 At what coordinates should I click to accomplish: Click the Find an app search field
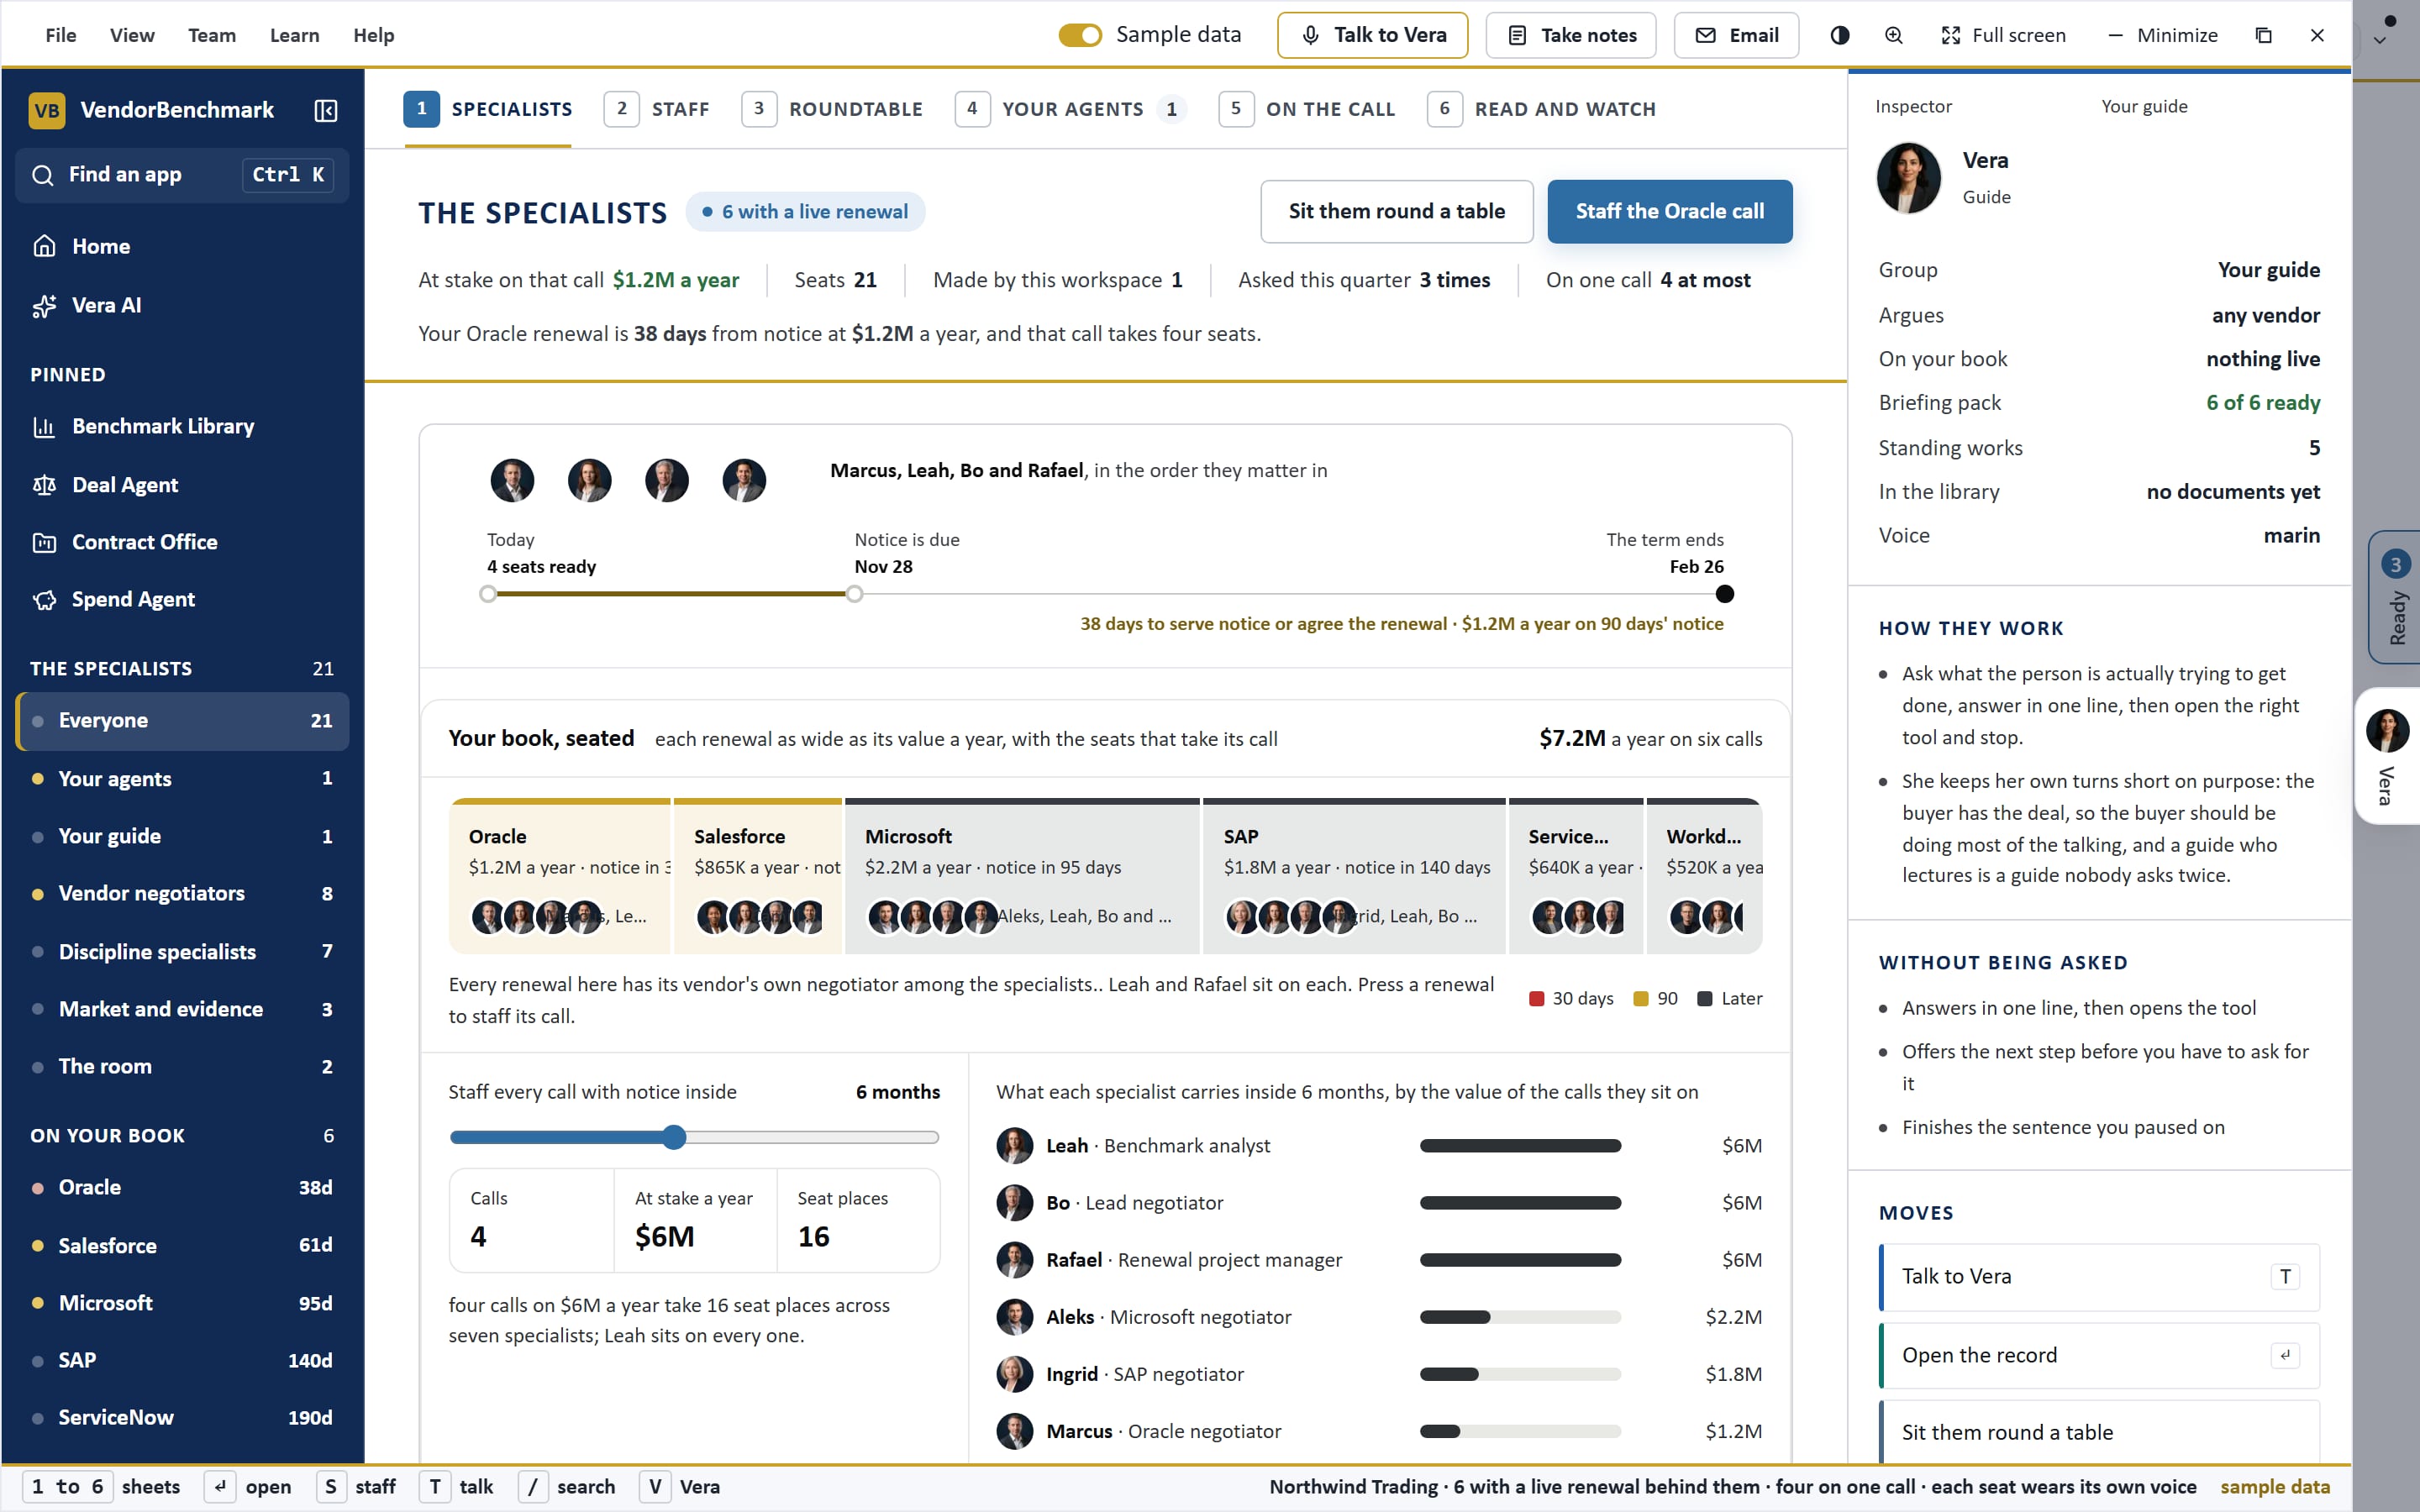coord(182,175)
